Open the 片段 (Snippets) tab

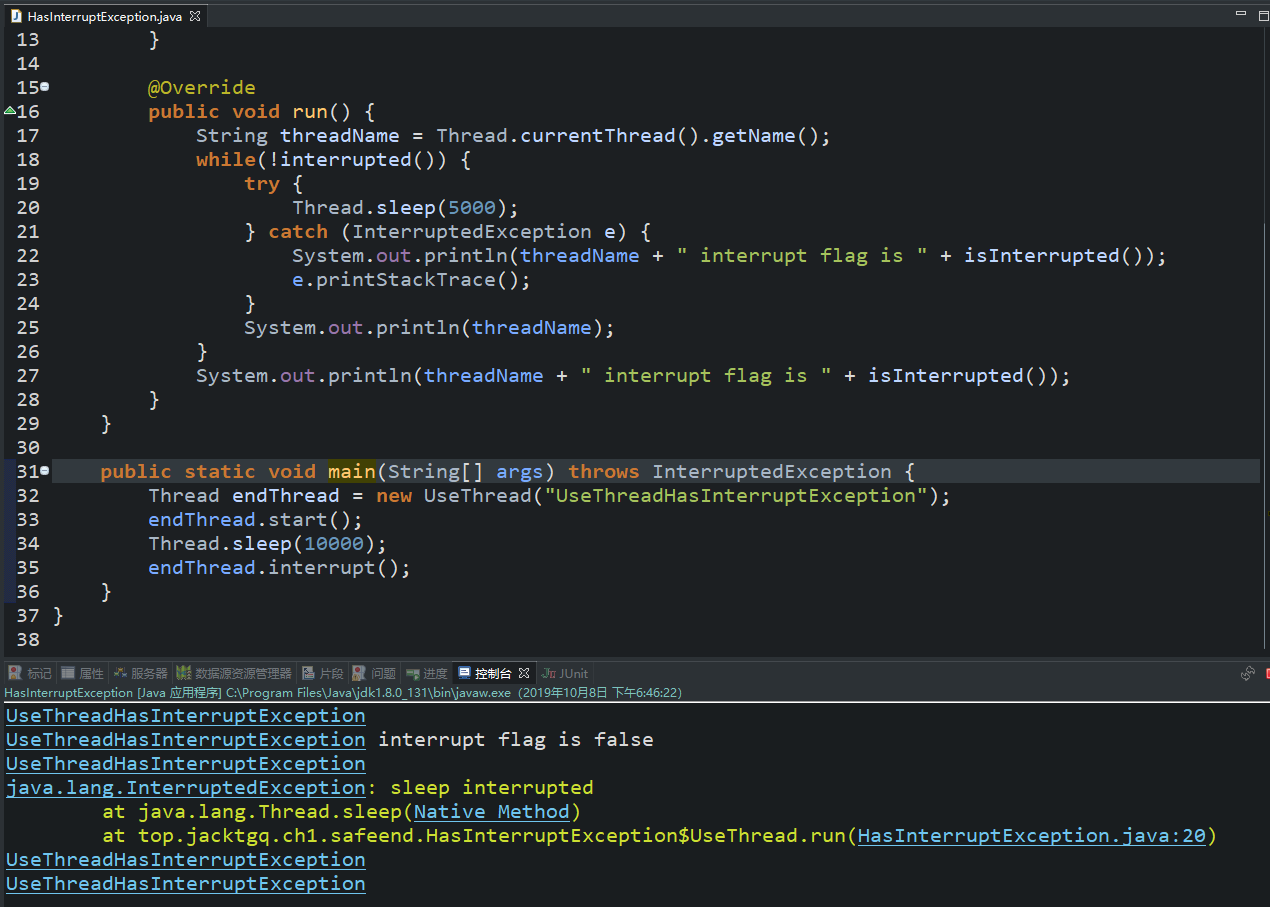coord(322,673)
